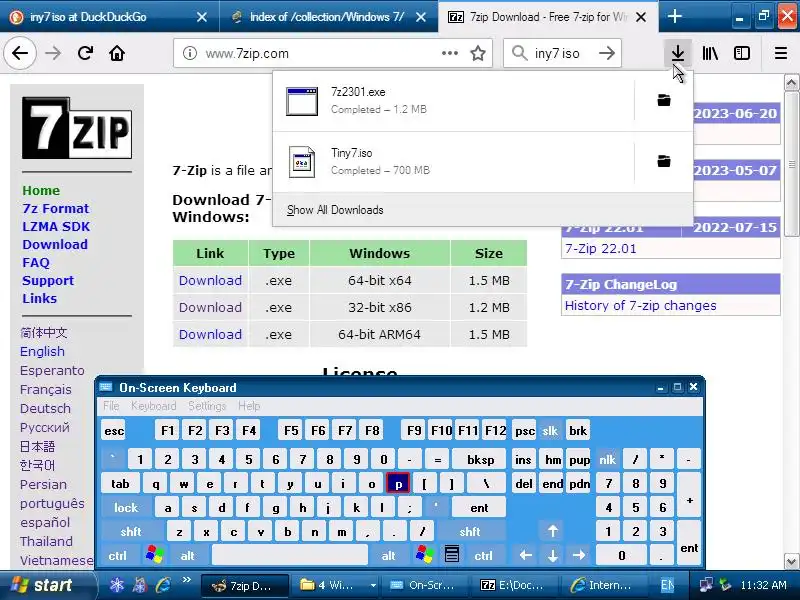This screenshot has width=800, height=600.
Task: Select Deutsch language link
Action: tap(45, 409)
